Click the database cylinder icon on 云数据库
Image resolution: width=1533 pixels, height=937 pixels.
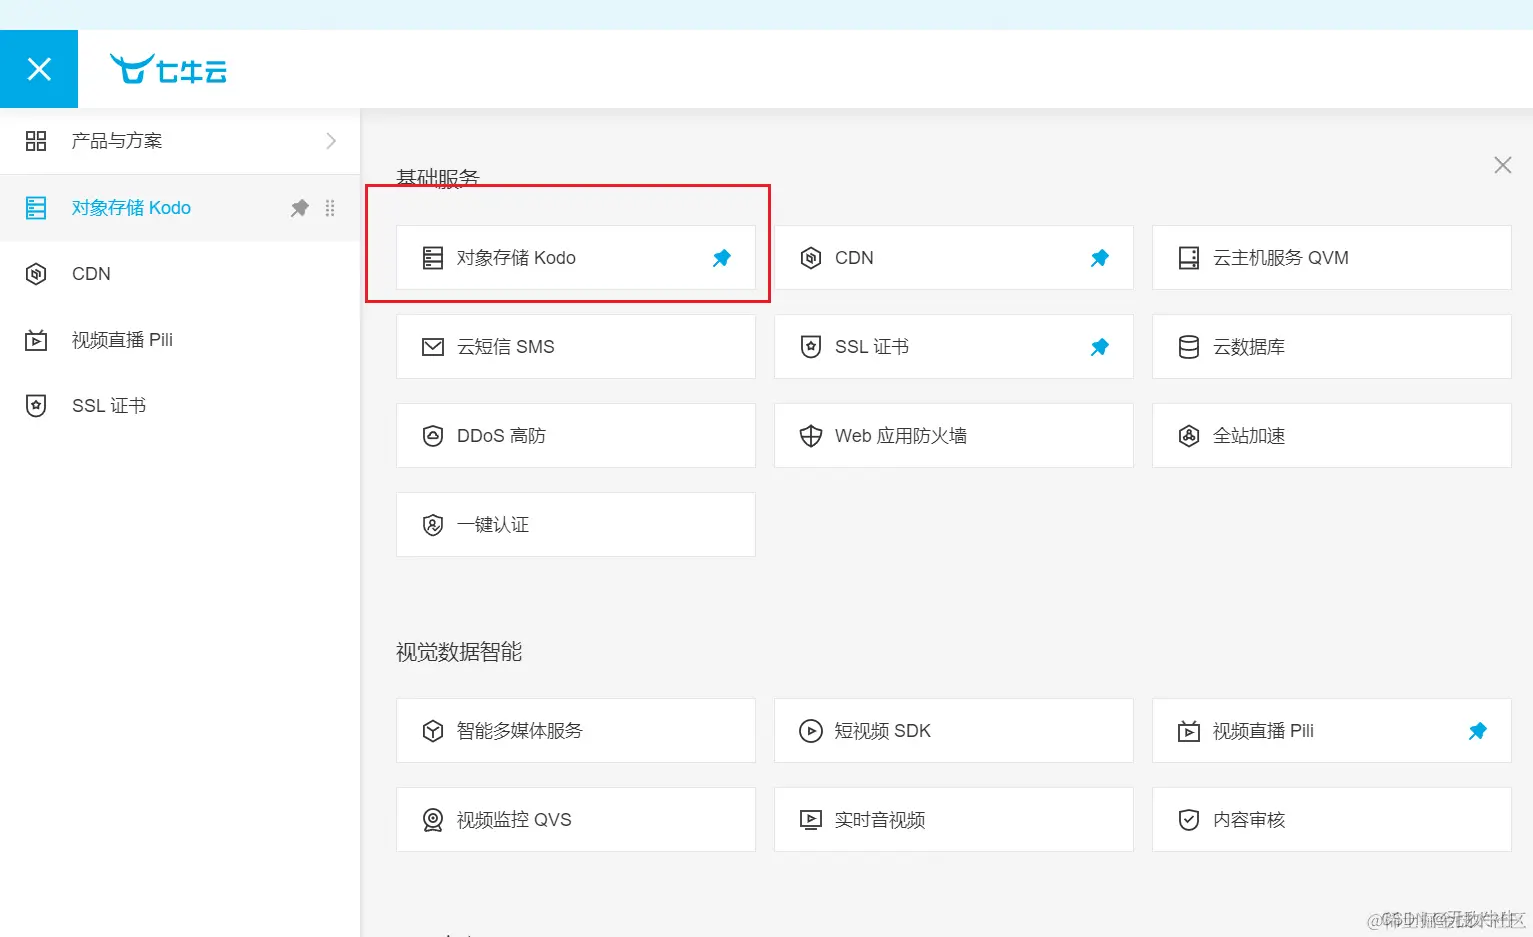click(1189, 347)
